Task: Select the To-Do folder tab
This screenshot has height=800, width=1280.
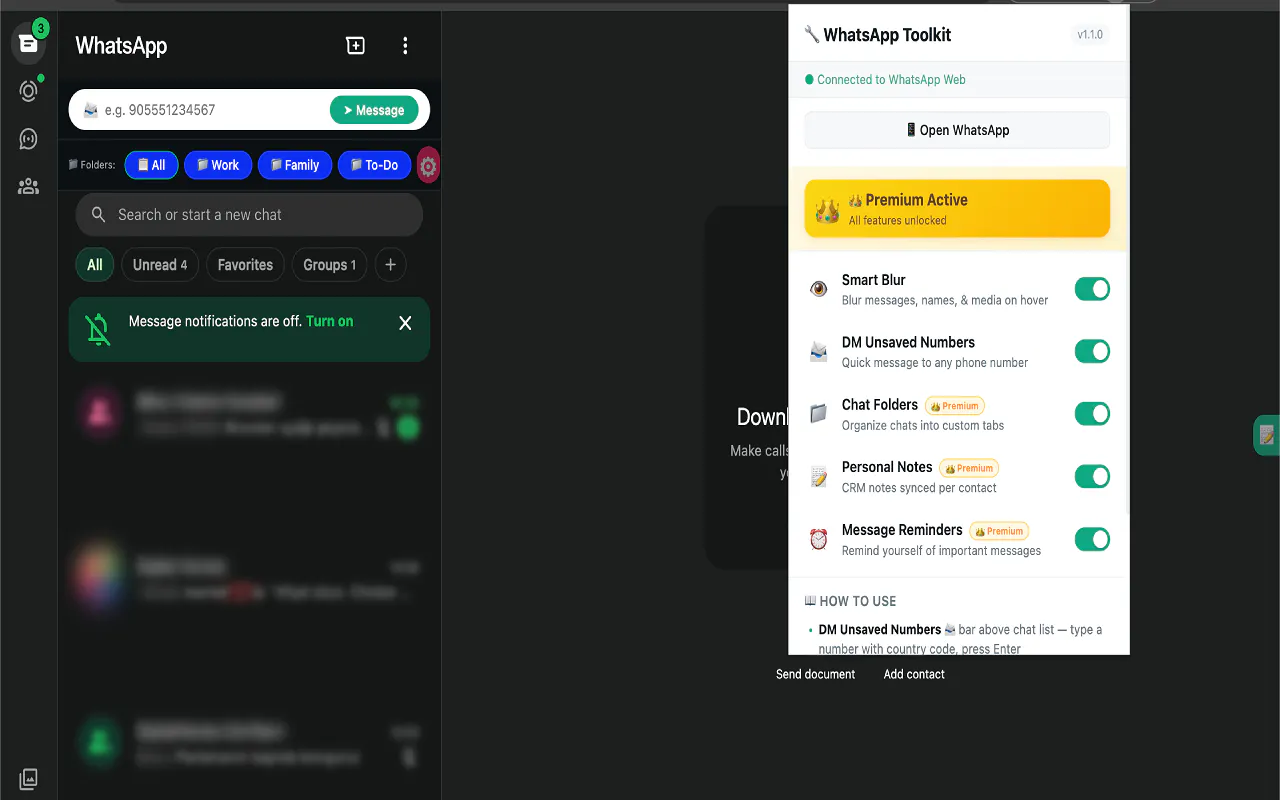Action: [375, 165]
